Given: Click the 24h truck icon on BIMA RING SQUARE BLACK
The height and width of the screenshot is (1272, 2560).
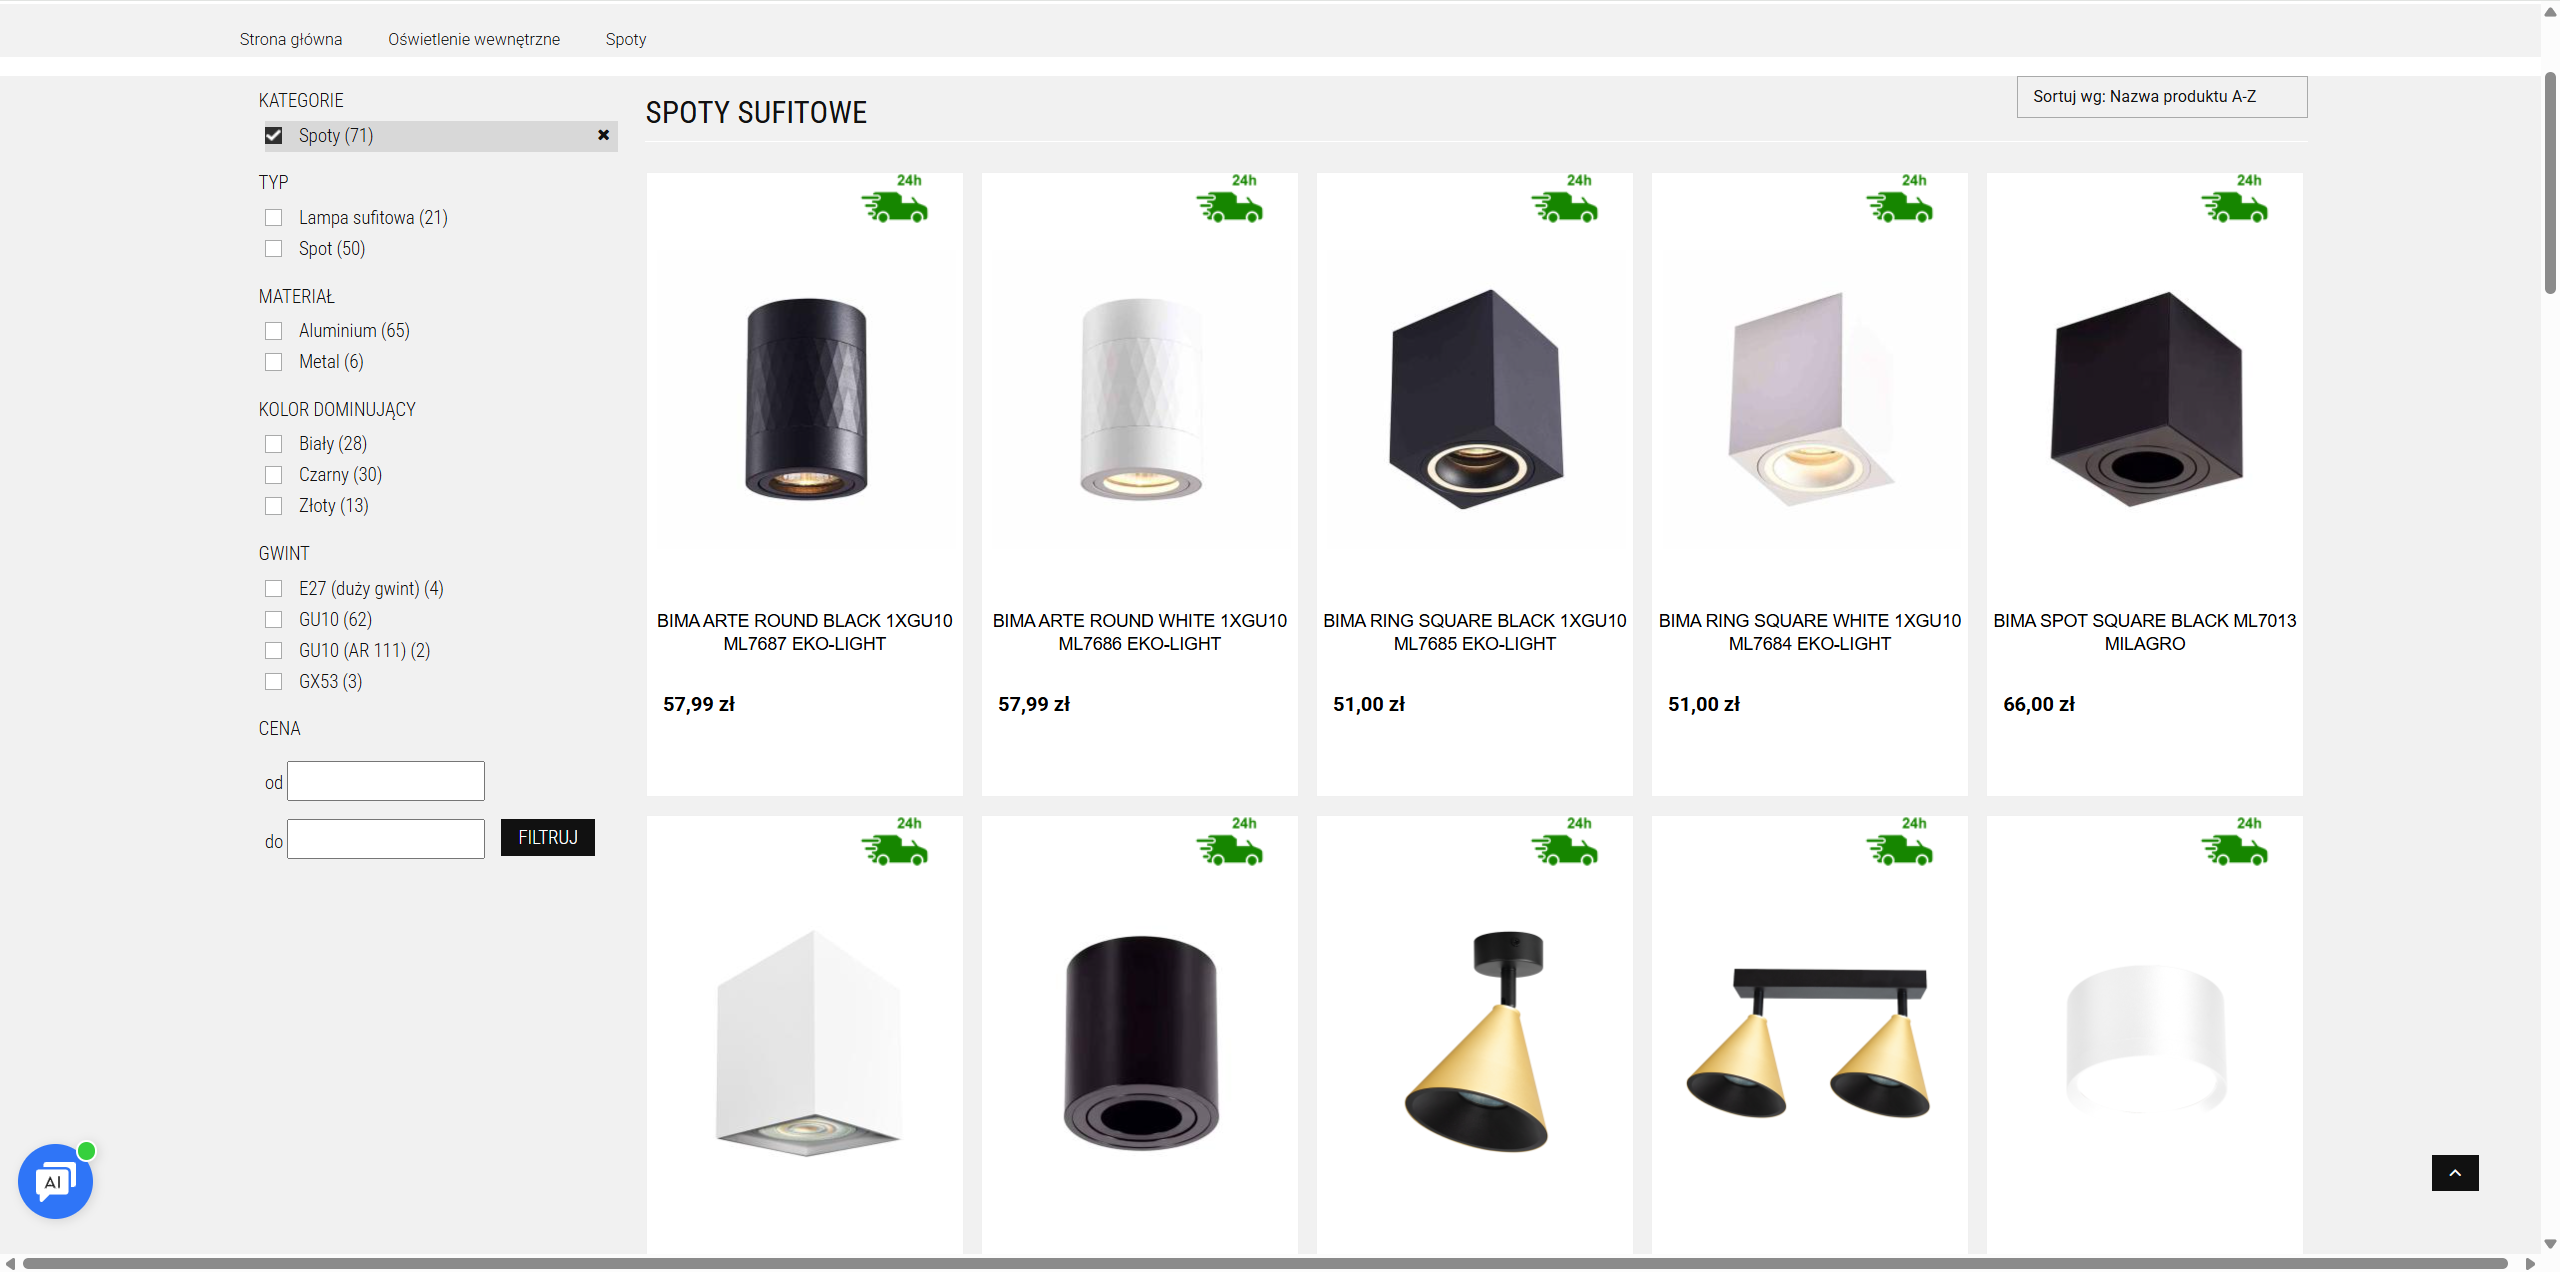Looking at the screenshot, I should pos(1565,198).
